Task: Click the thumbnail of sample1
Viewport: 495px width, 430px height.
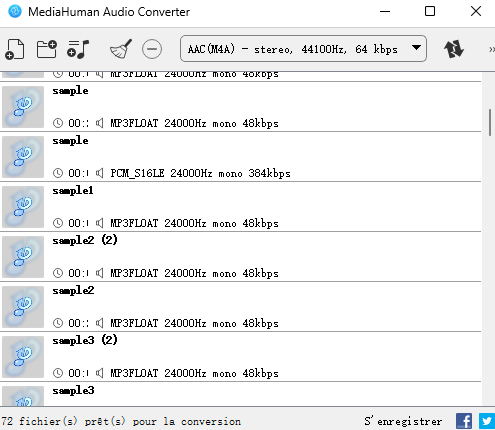Action: tap(23, 207)
